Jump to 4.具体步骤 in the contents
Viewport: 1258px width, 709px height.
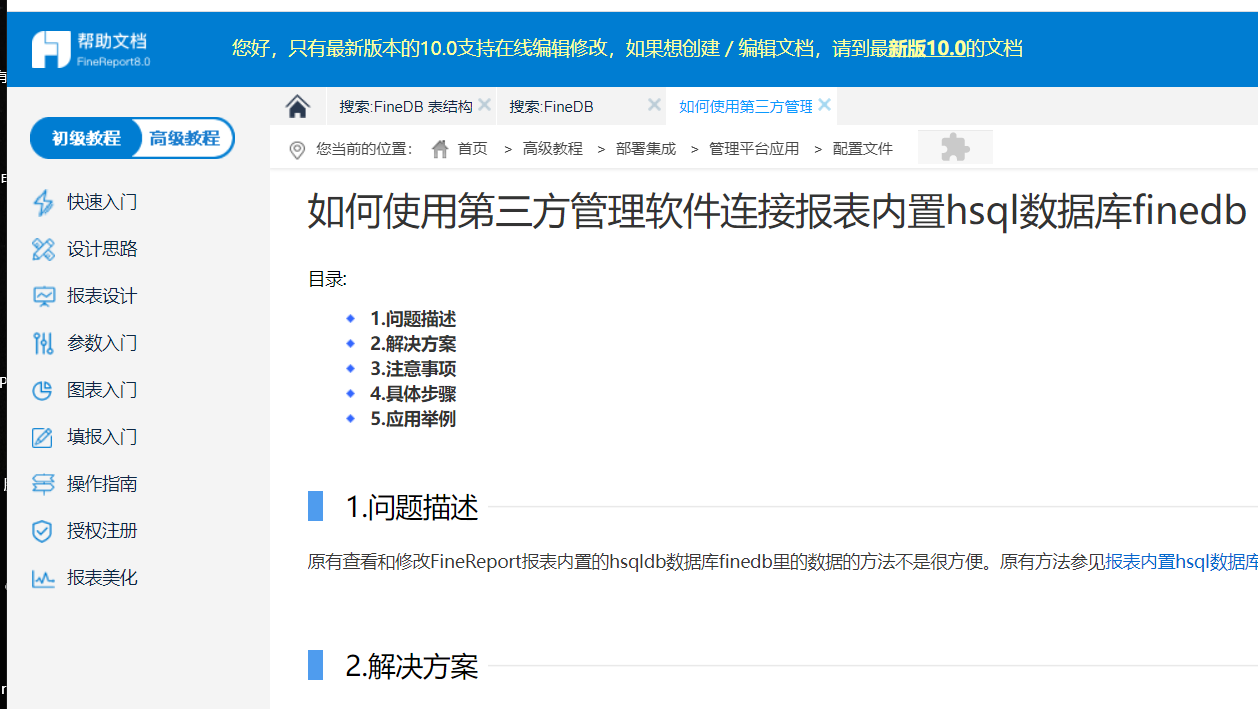tap(413, 394)
